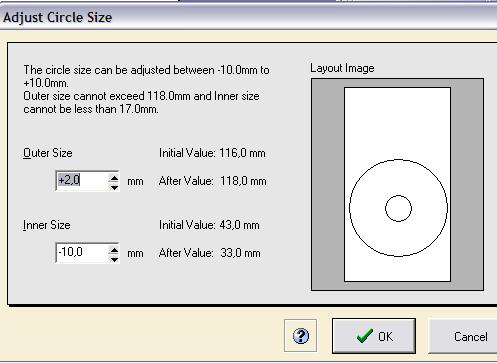This screenshot has height=363, width=497.
Task: Click the Outer Size value field
Action: pos(82,181)
